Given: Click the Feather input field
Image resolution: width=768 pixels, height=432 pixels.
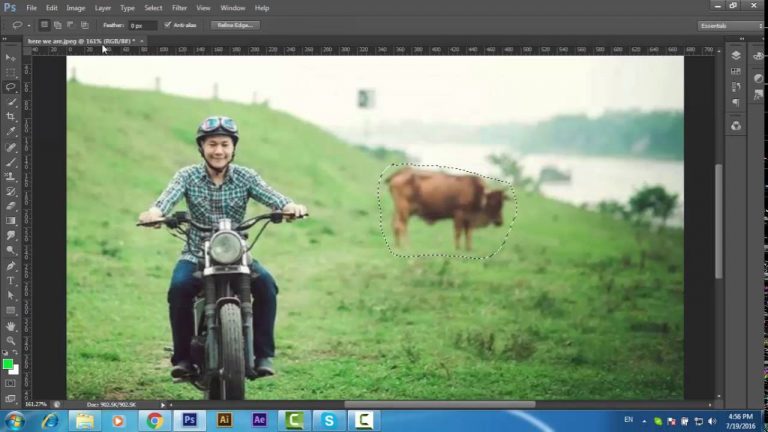Looking at the screenshot, I should 143,25.
